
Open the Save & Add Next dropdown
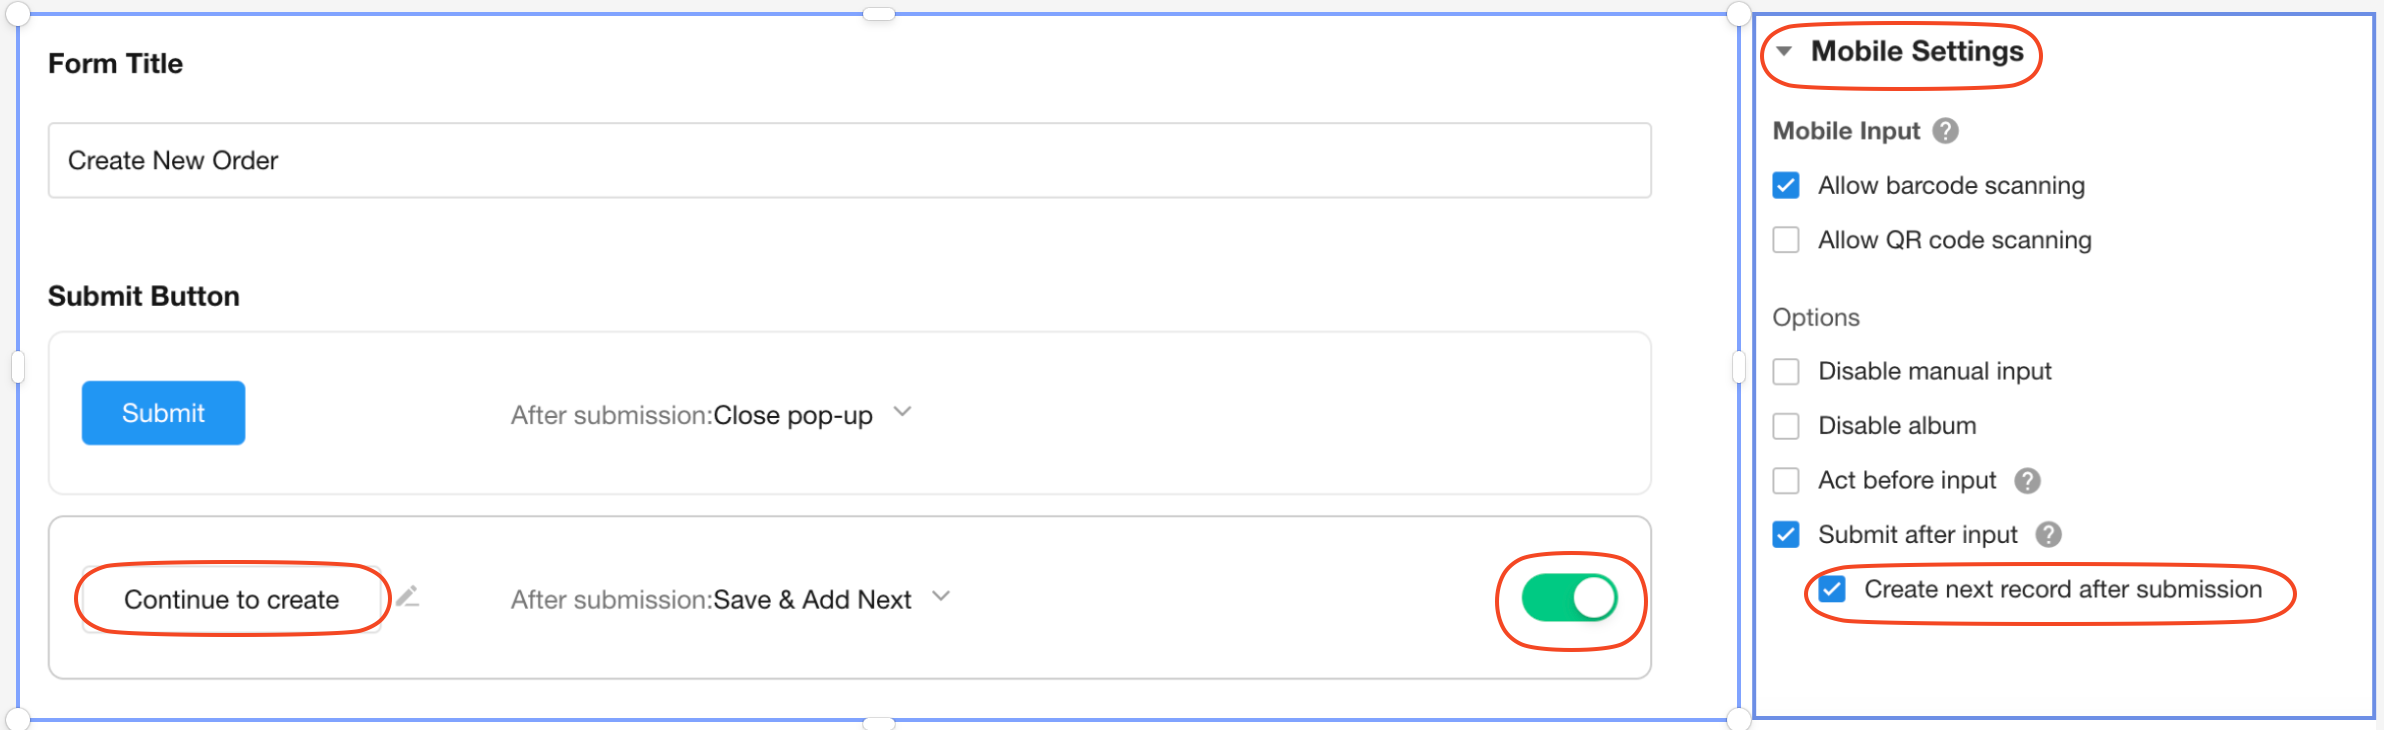pyautogui.click(x=941, y=598)
